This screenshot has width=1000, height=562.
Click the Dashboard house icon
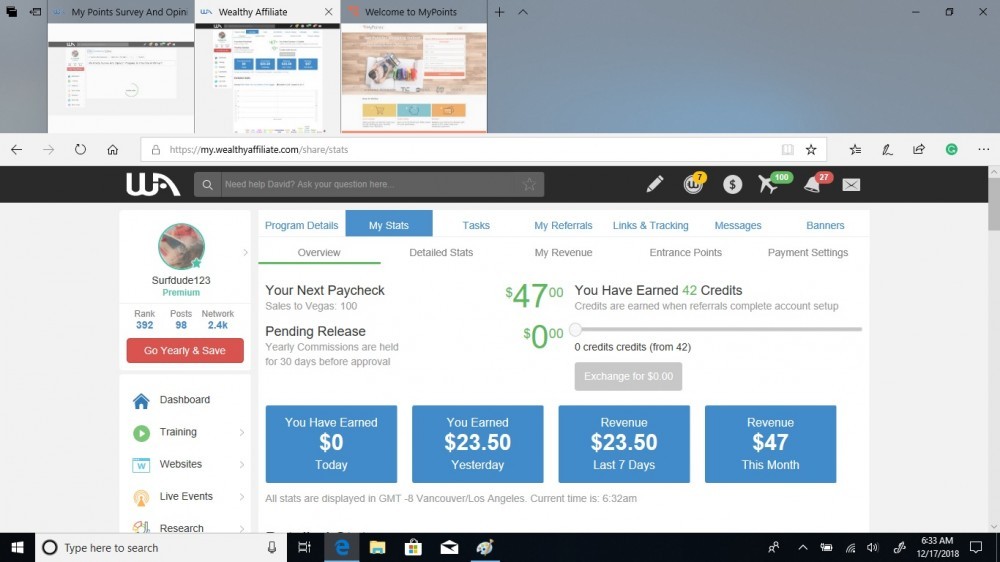(141, 400)
